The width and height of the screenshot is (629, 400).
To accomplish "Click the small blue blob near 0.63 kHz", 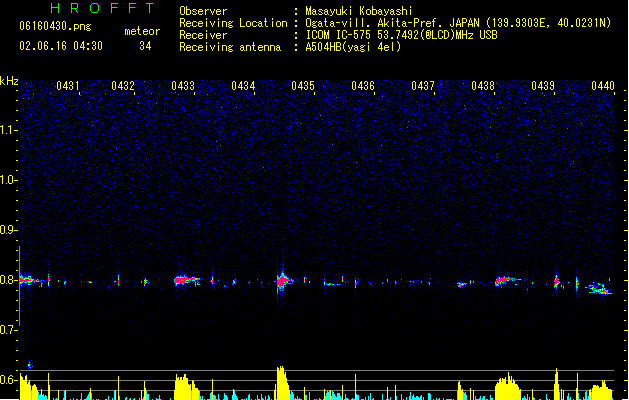I will click(x=30, y=365).
